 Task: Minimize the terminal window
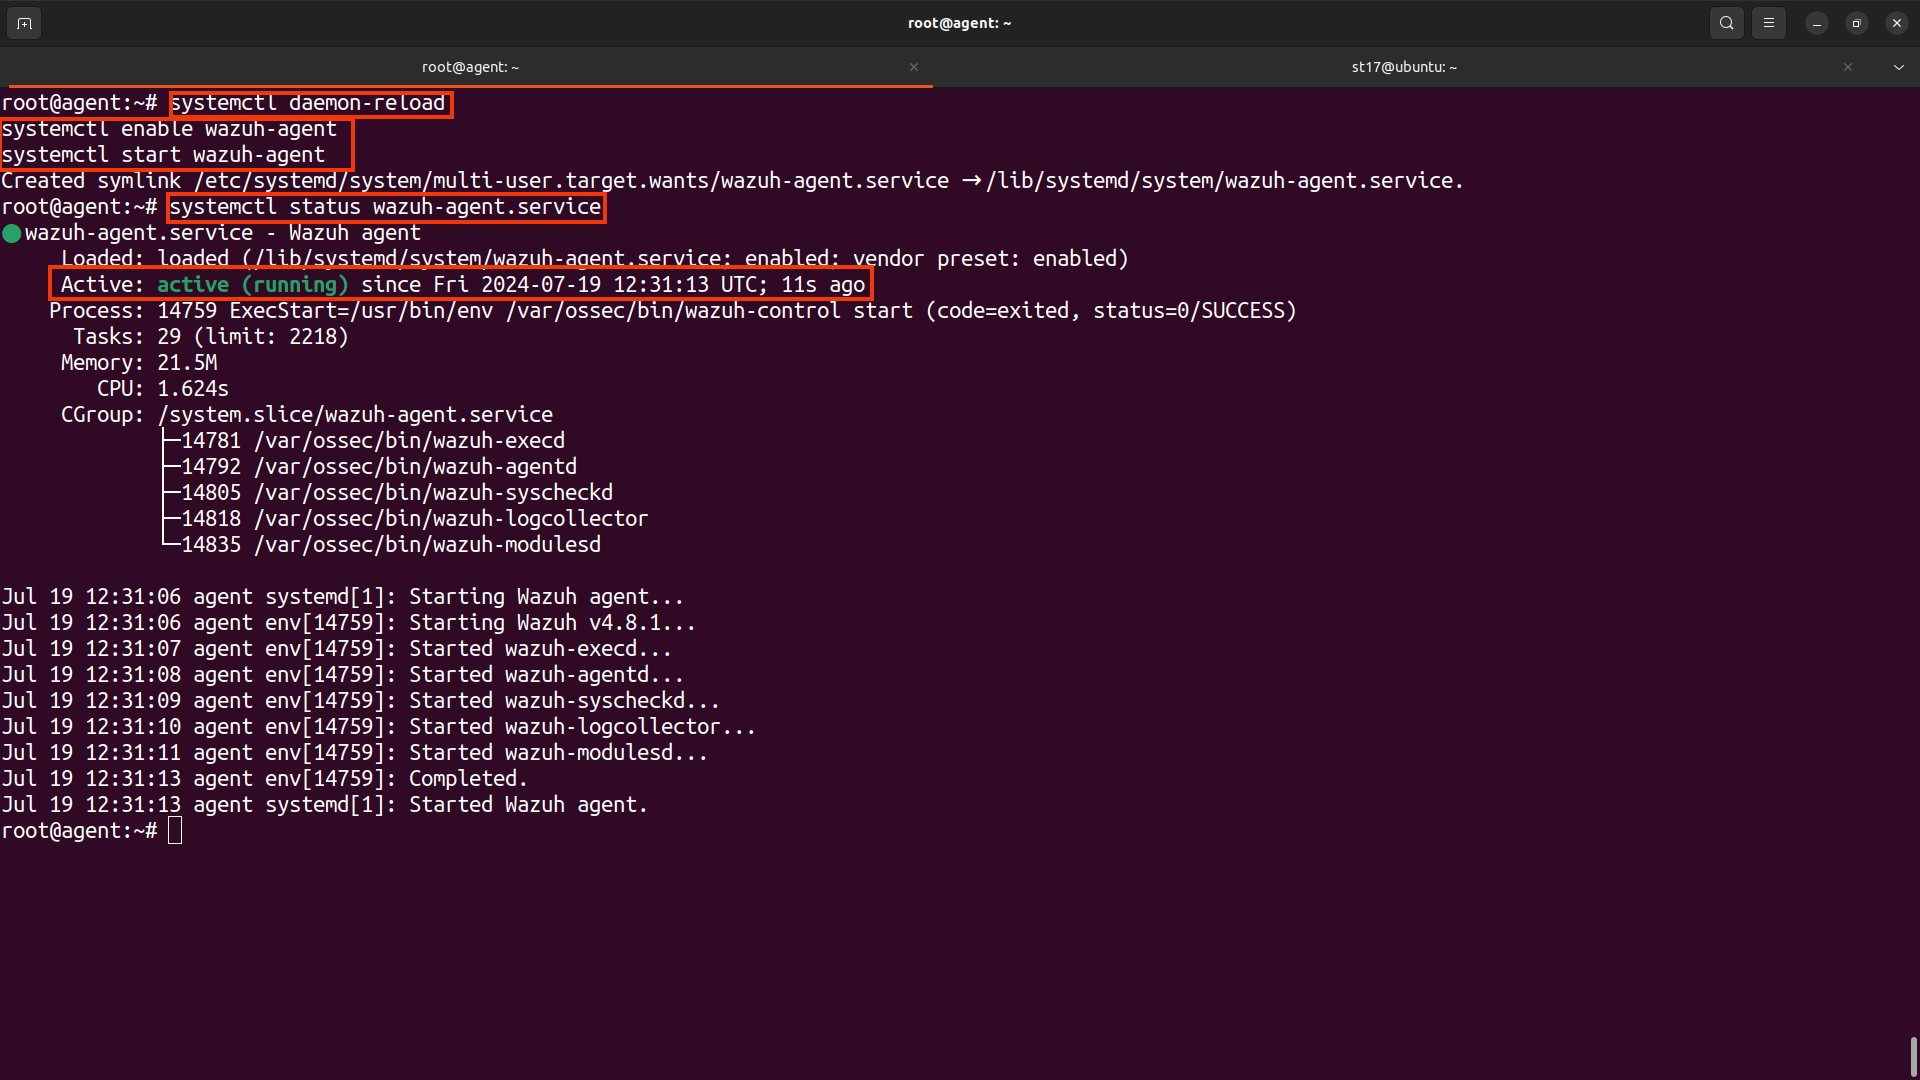pos(1816,23)
